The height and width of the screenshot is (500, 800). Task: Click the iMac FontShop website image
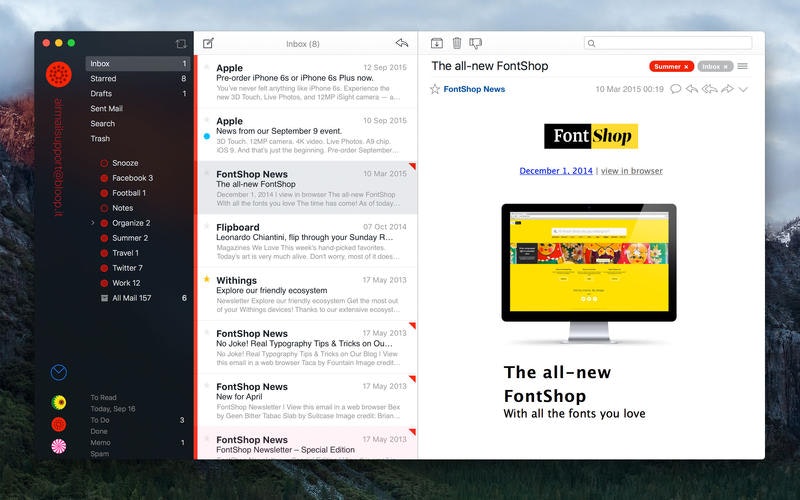pos(589,273)
